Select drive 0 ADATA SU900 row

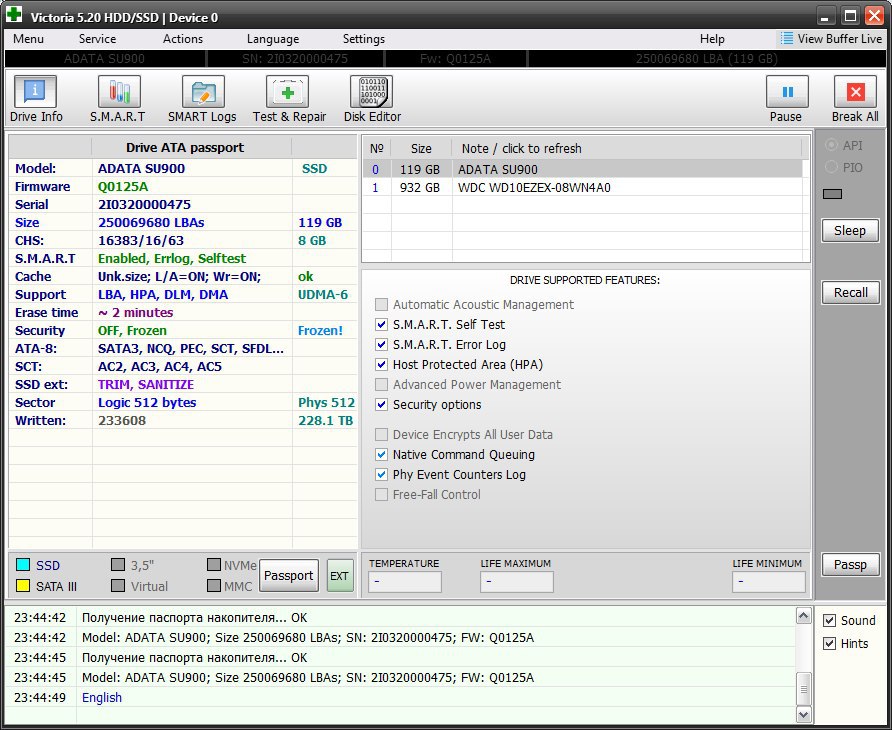click(x=583, y=170)
